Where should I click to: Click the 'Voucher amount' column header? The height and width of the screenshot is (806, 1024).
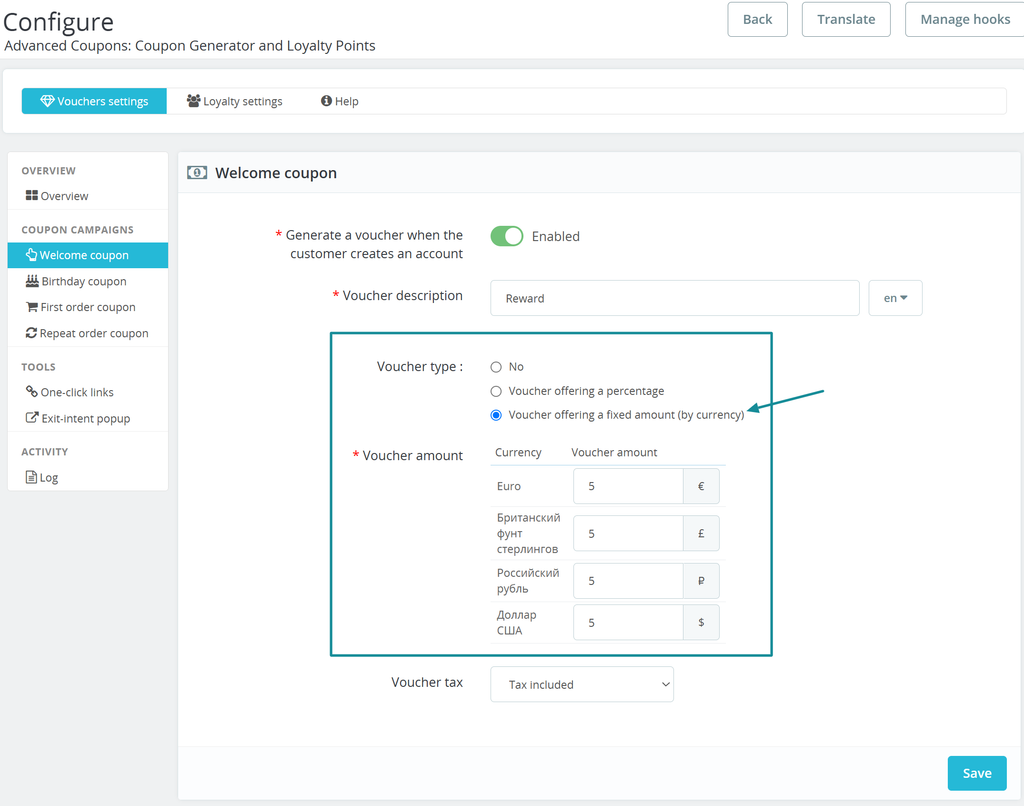tap(614, 453)
